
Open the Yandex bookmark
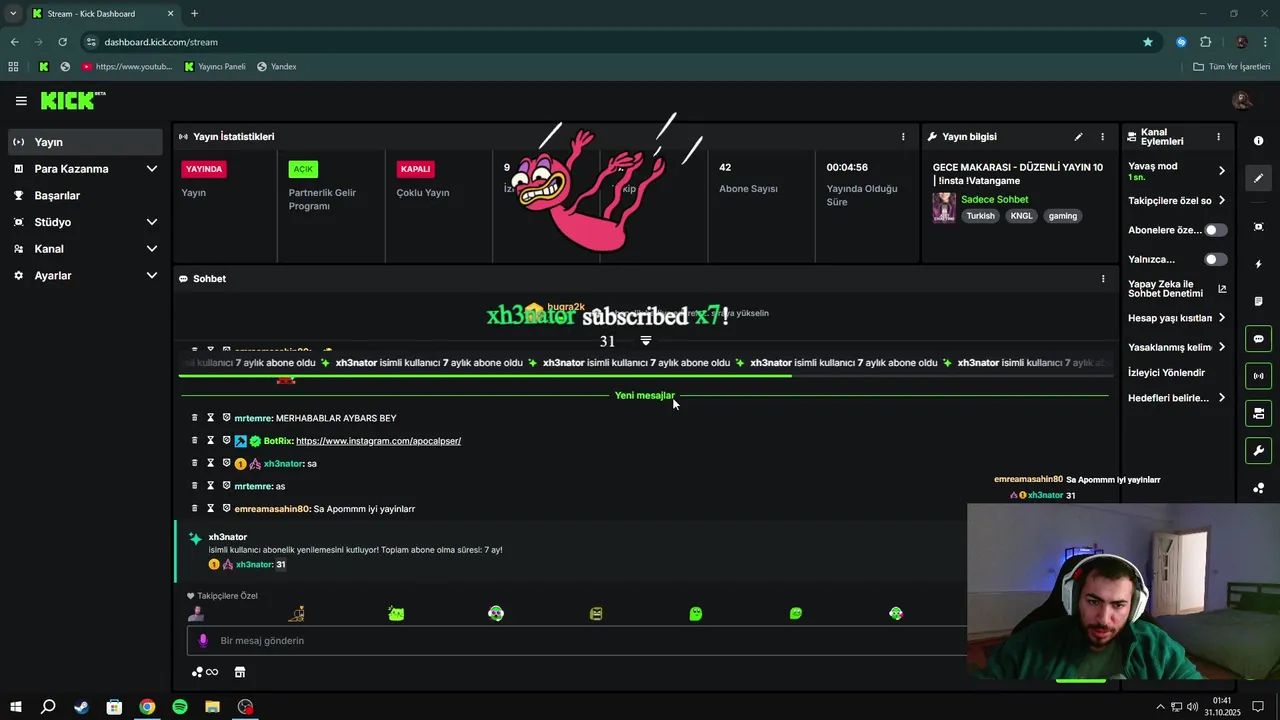coord(277,67)
